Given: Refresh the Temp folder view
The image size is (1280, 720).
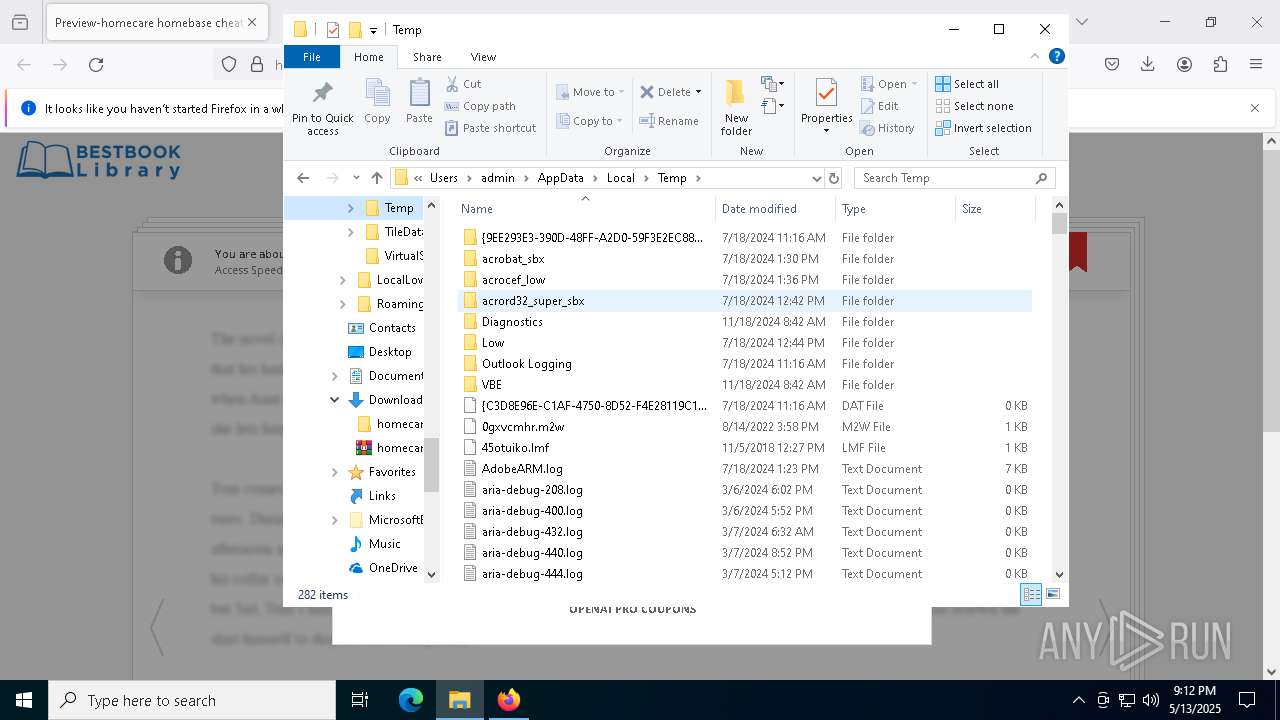Looking at the screenshot, I should [834, 178].
